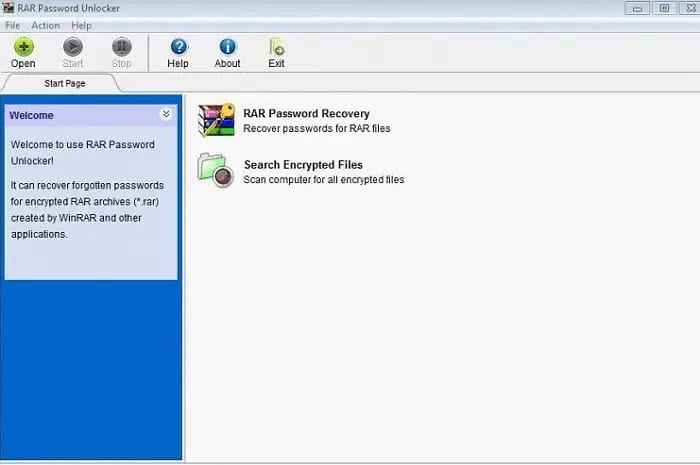This screenshot has height=465, width=700.
Task: Click the Stop toolbar icon
Action: 121,47
